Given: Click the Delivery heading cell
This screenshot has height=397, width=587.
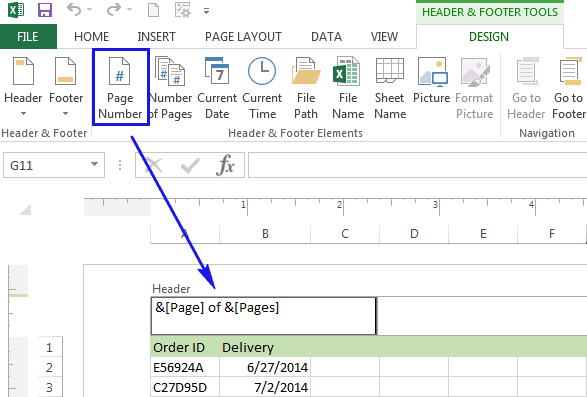Looking at the screenshot, I should 265,347.
